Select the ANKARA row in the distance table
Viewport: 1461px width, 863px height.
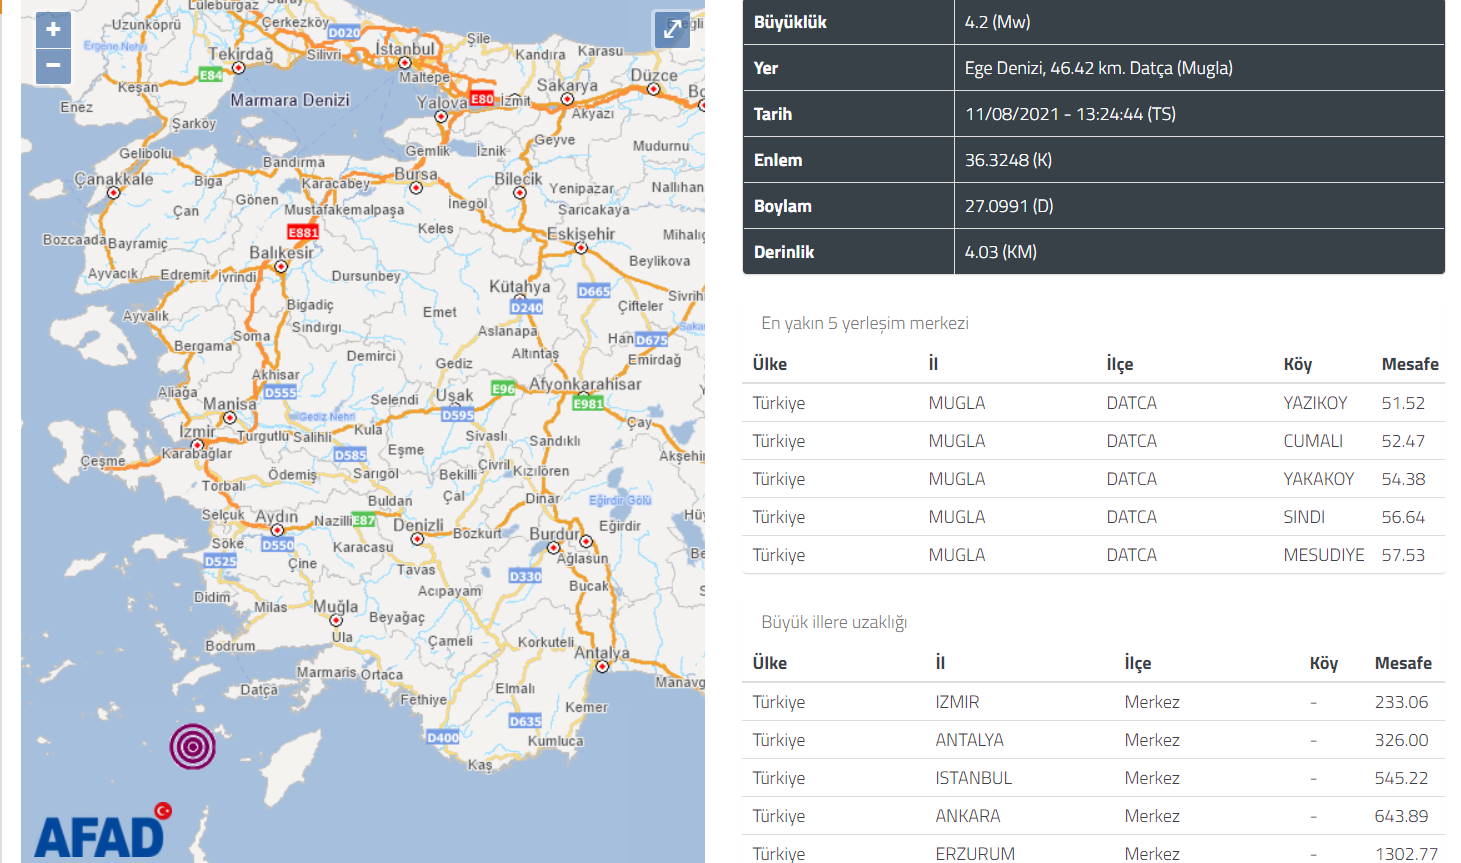967,816
